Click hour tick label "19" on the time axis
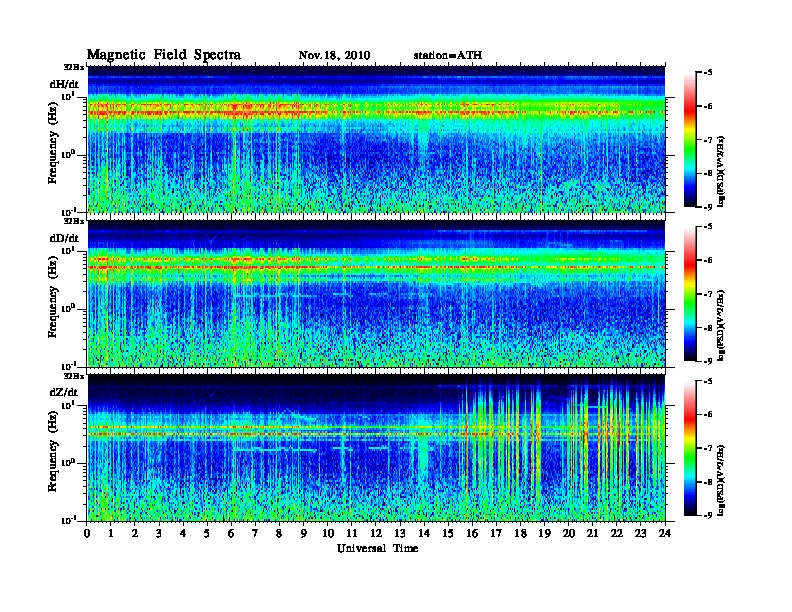 544,533
